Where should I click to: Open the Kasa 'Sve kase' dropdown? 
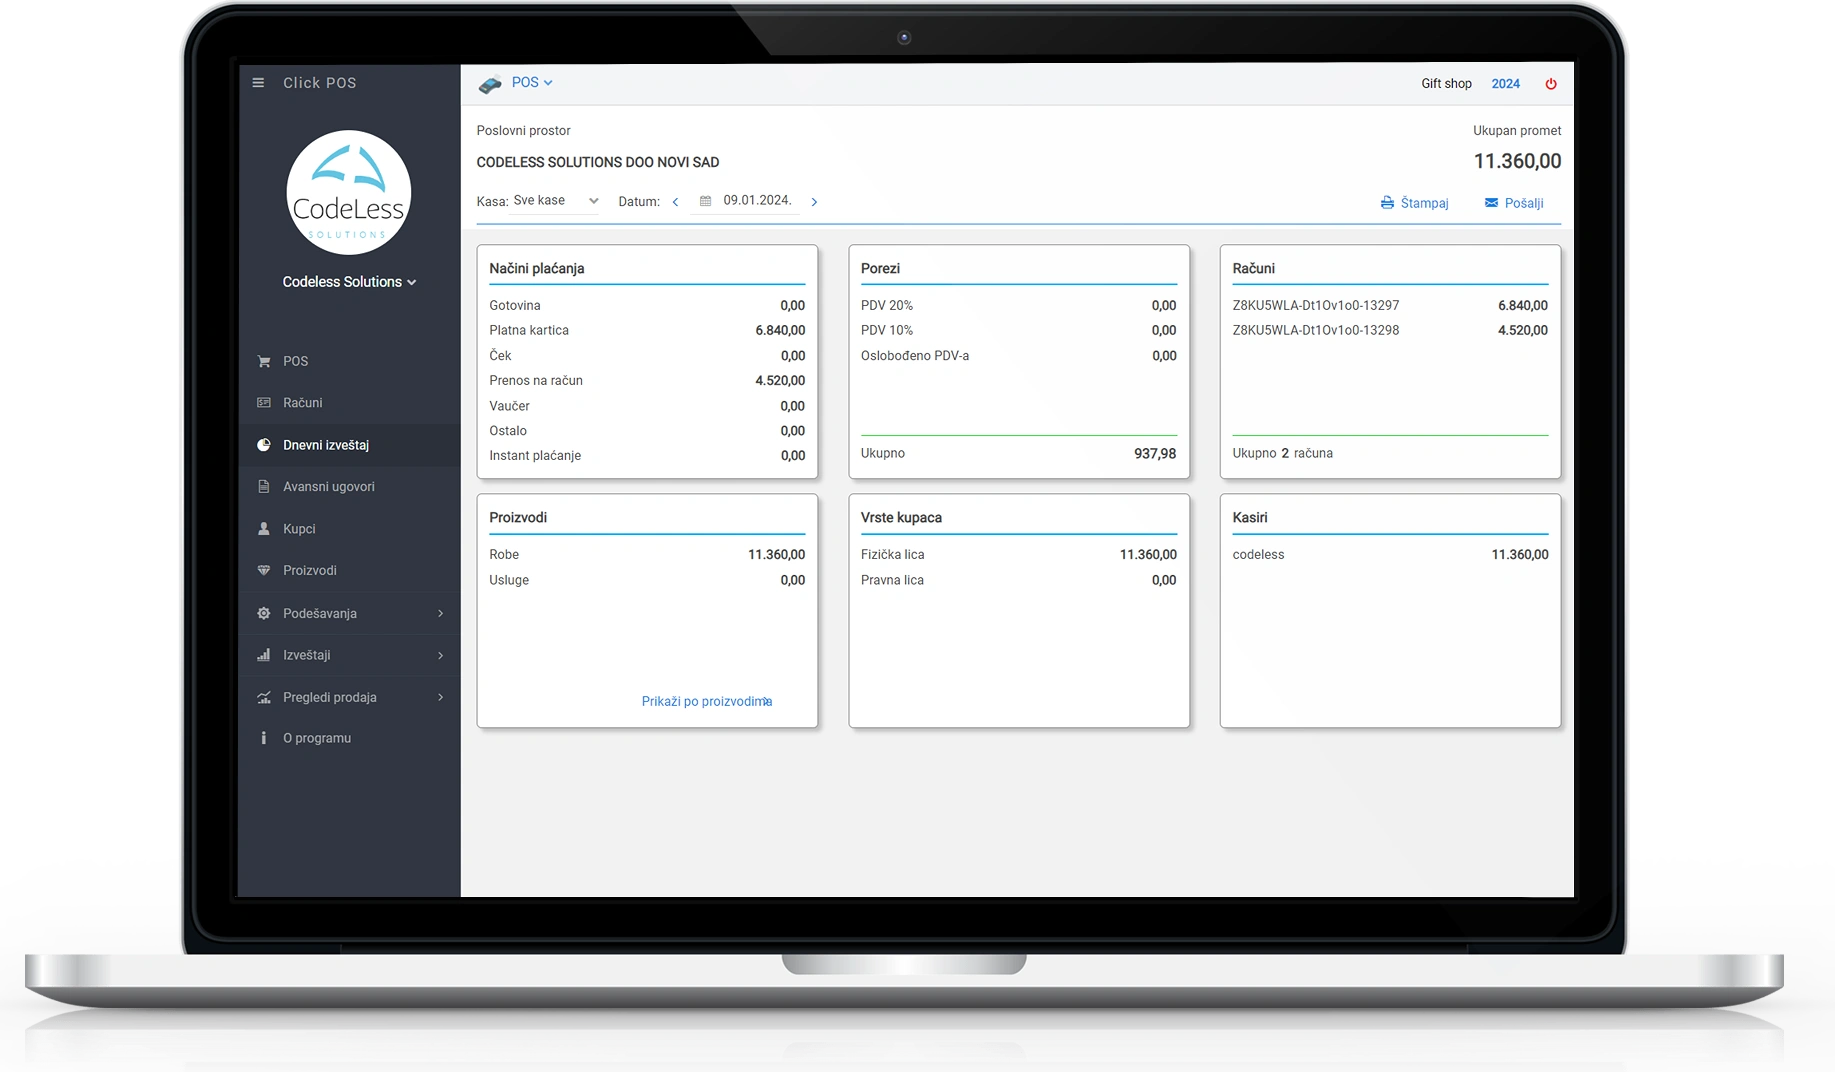pos(555,201)
